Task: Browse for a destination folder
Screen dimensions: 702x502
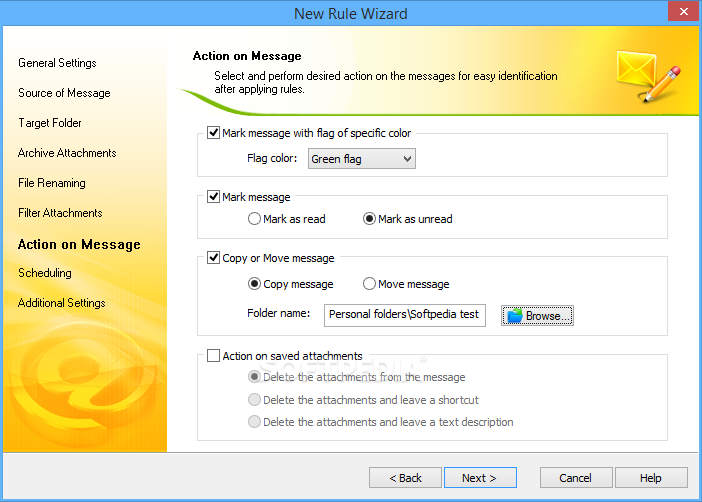Action: [x=537, y=316]
